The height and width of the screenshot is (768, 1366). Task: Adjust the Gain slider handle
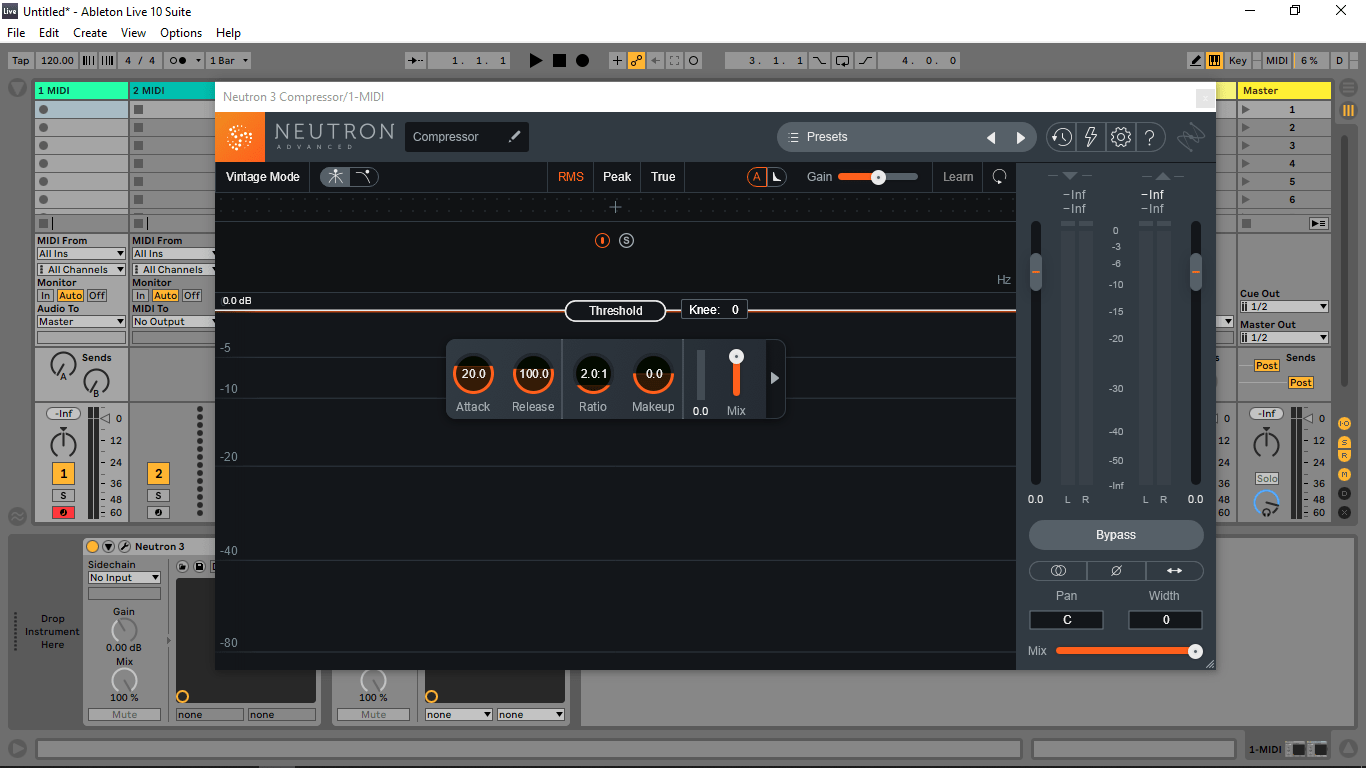(878, 177)
